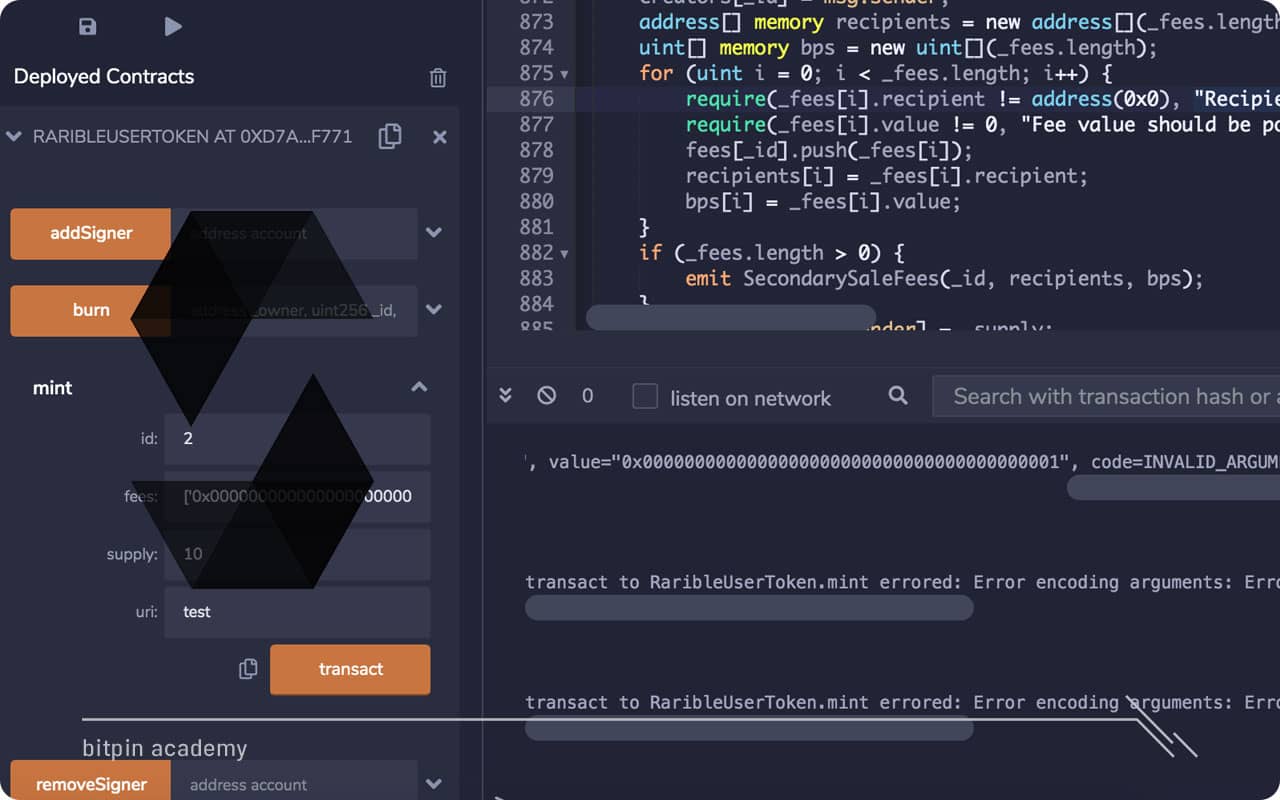1280x800 pixels.
Task: Click the orange addSigner button
Action: coord(91,233)
